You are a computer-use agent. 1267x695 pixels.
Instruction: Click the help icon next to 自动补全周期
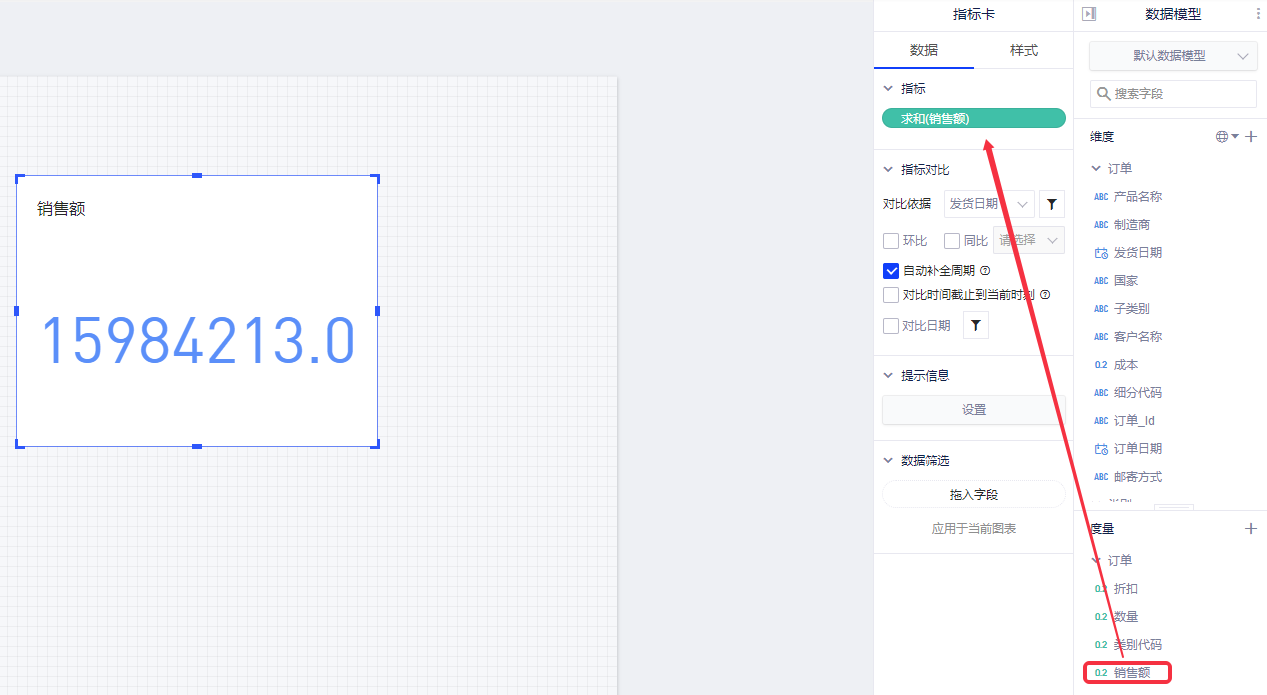coord(985,271)
